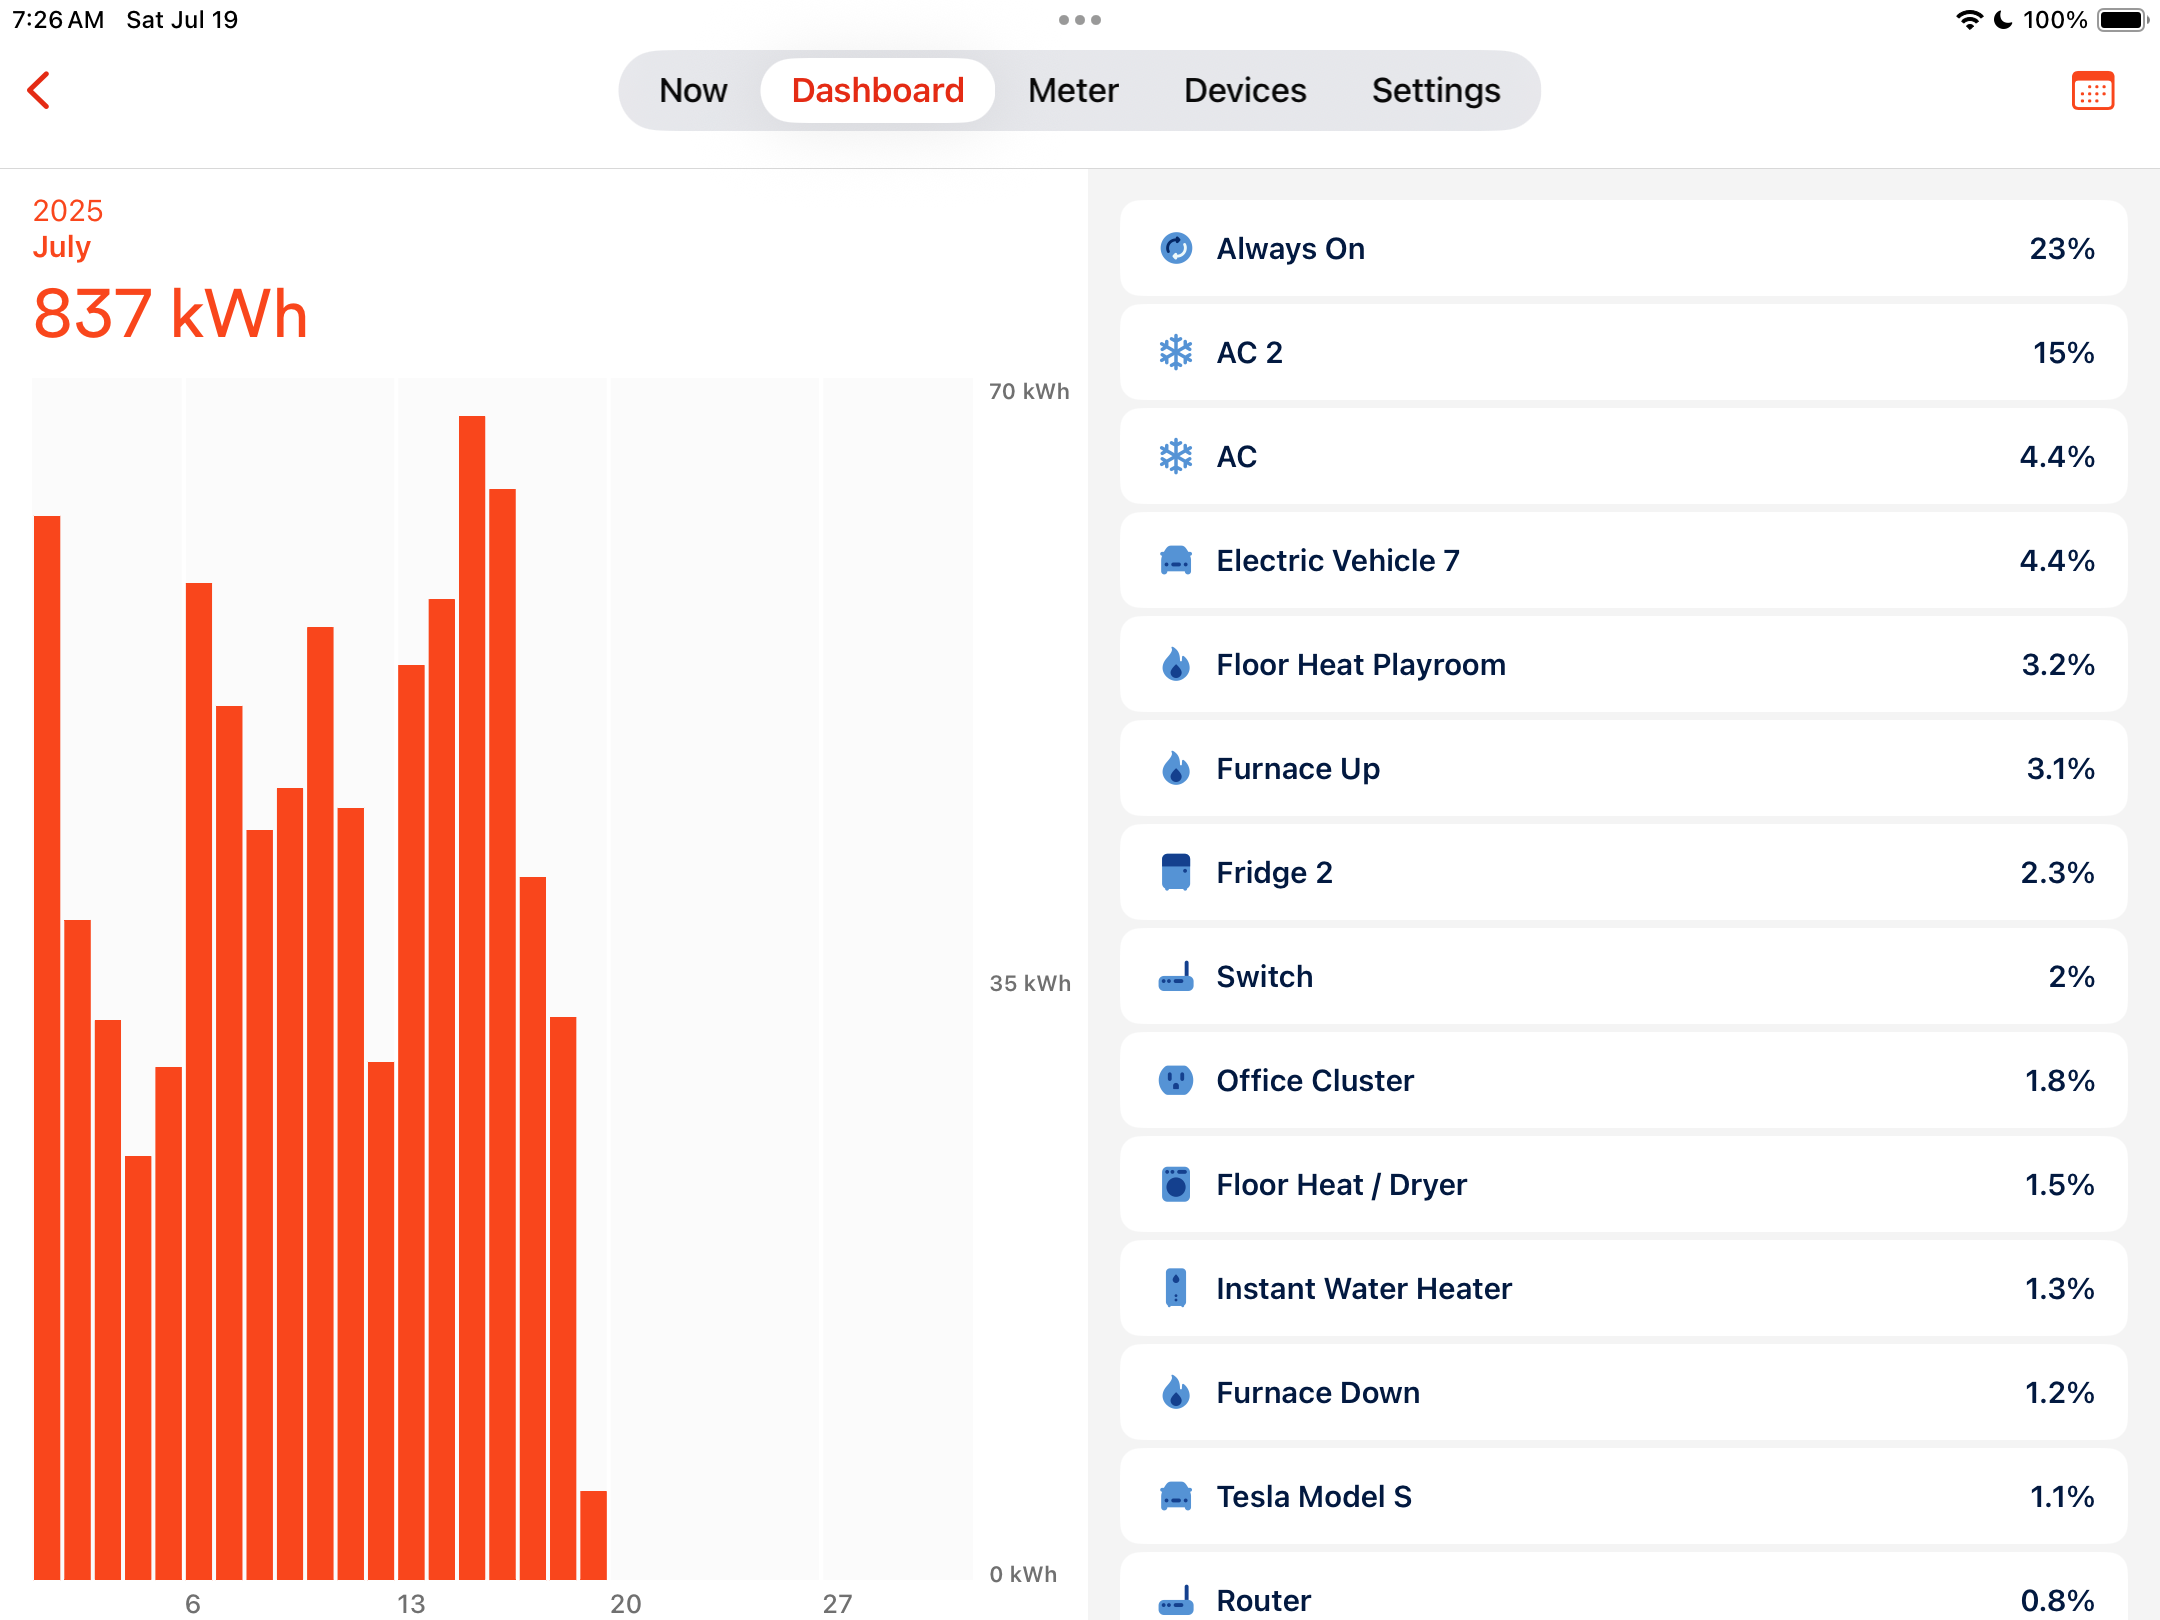
Task: Select the tallest bar in July chart
Action: tap(472, 997)
